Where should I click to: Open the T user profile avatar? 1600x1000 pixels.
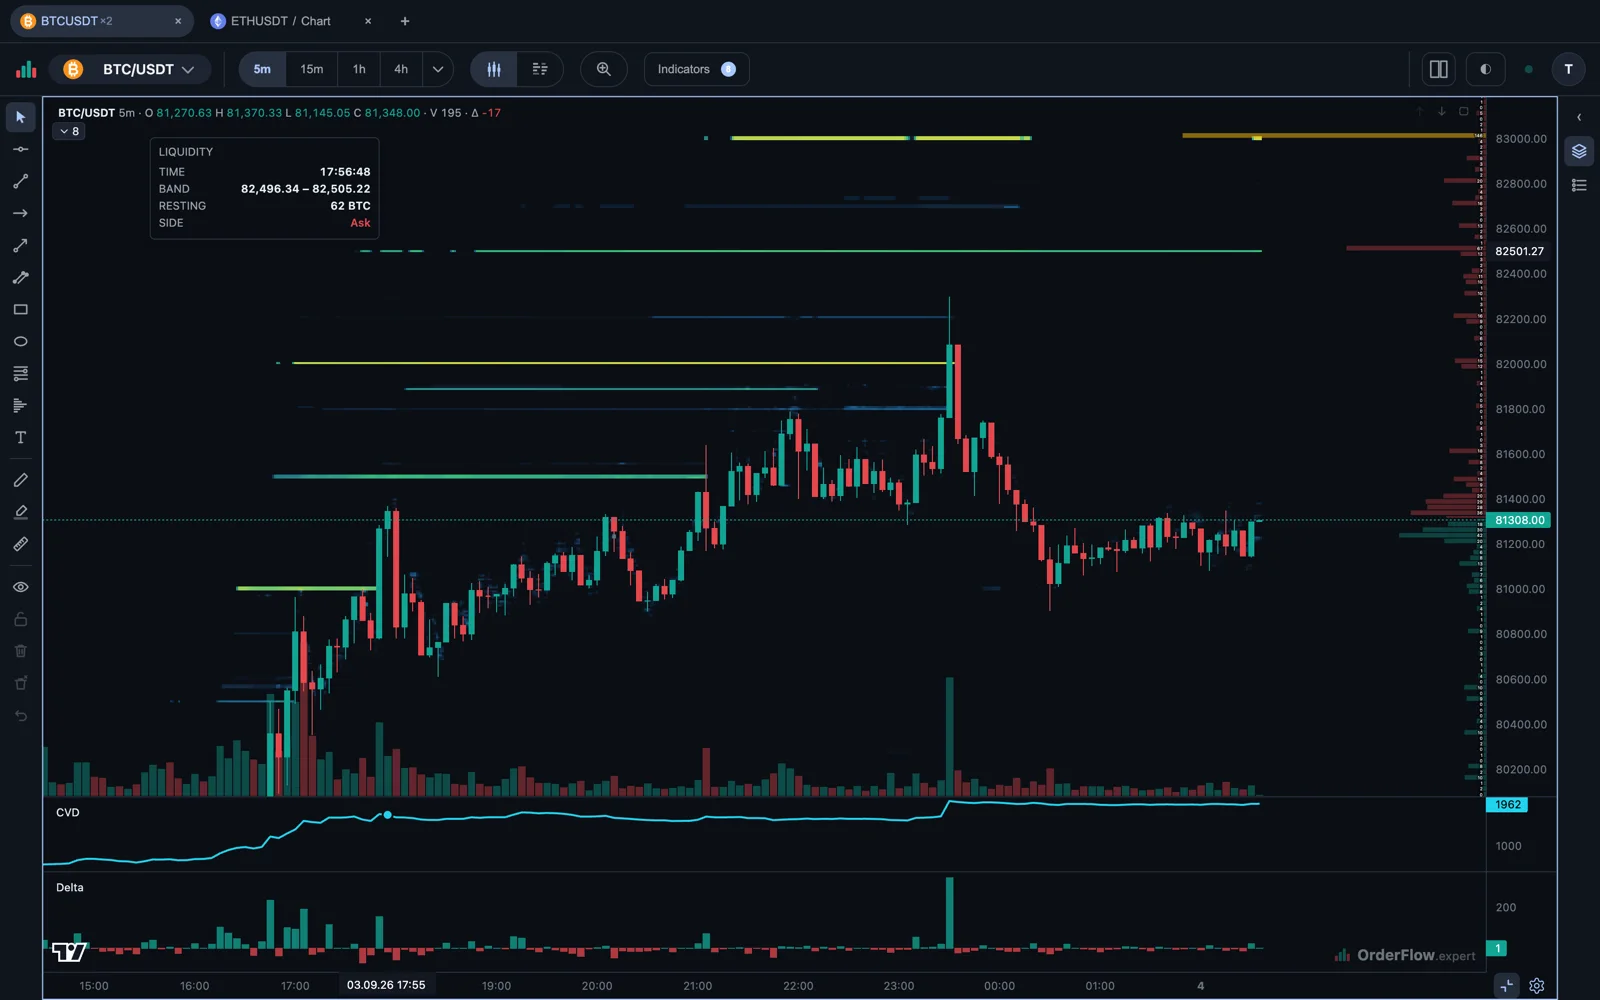tap(1568, 69)
